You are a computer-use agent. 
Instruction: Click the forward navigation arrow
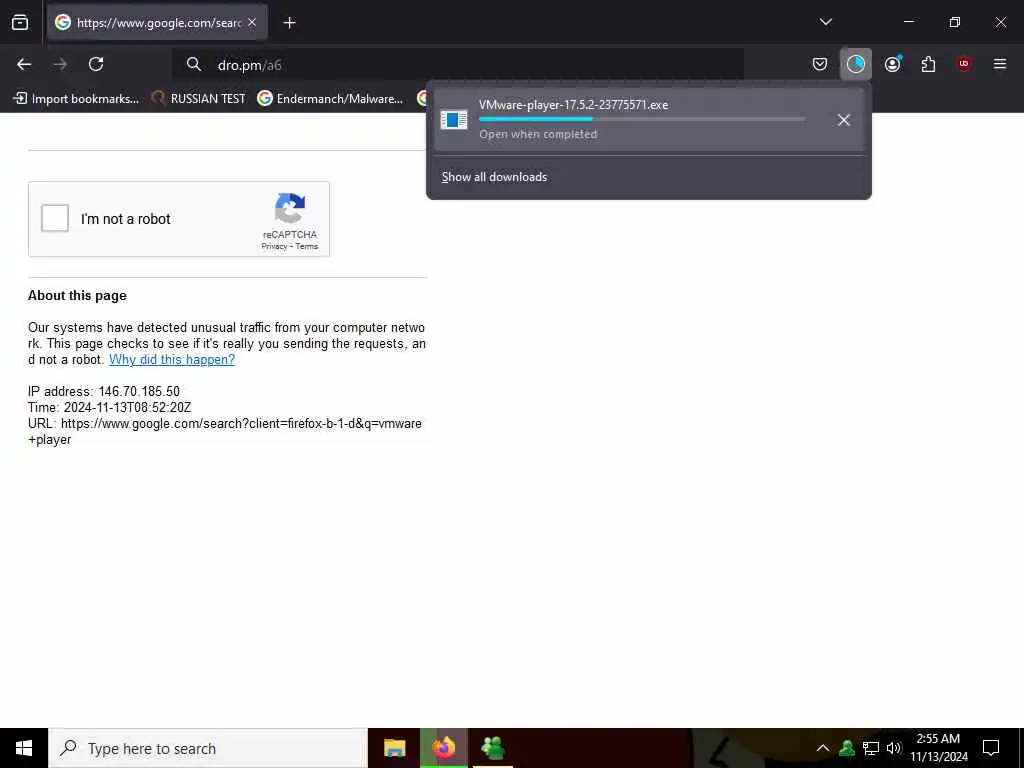click(x=60, y=64)
